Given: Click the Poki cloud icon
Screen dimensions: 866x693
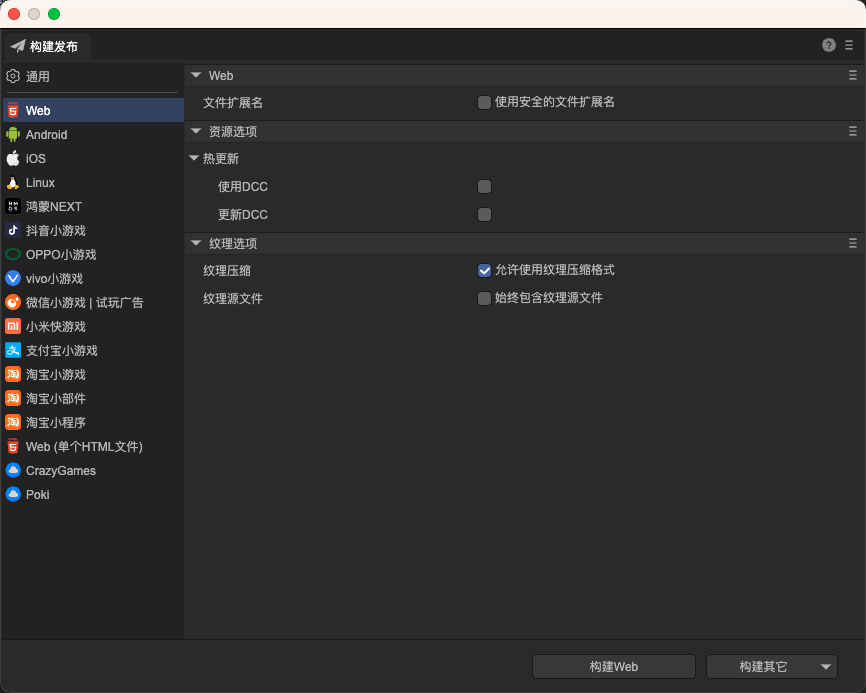Looking at the screenshot, I should pyautogui.click(x=13, y=494).
